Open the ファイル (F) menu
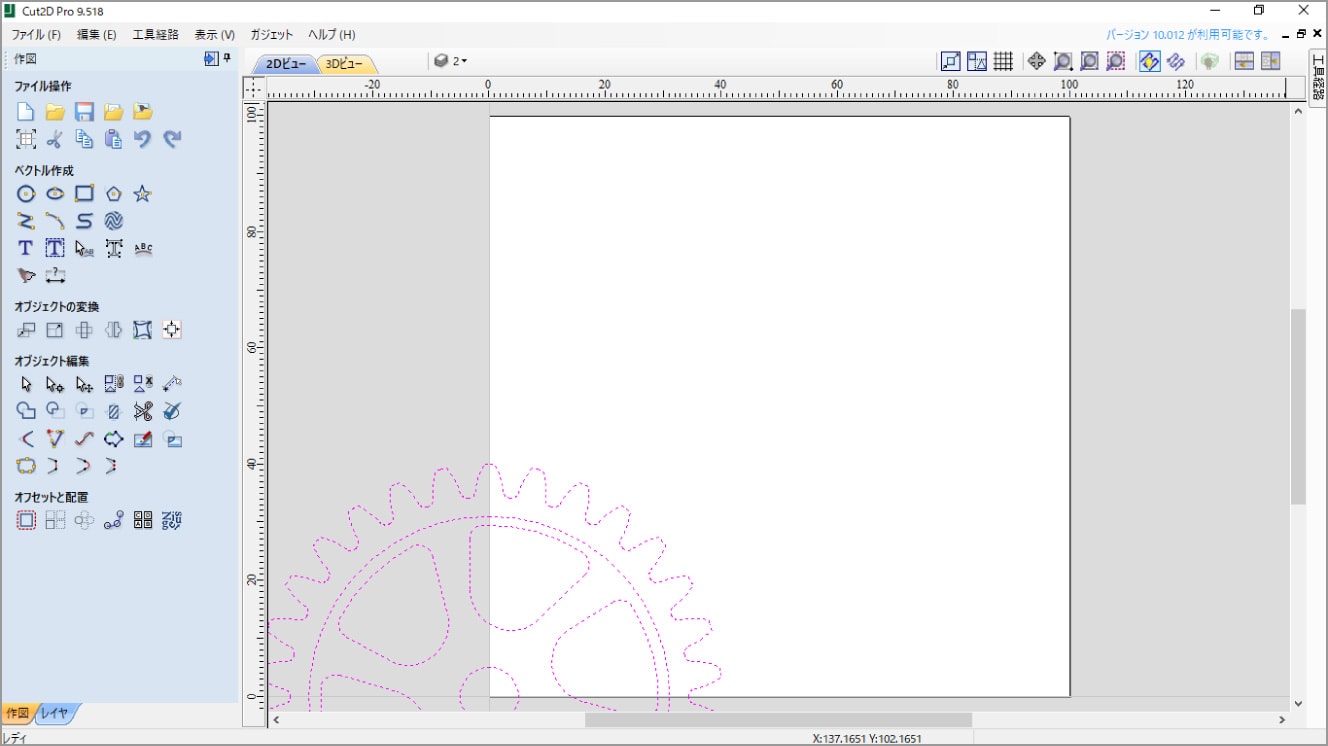This screenshot has height=746, width=1328. tap(36, 34)
